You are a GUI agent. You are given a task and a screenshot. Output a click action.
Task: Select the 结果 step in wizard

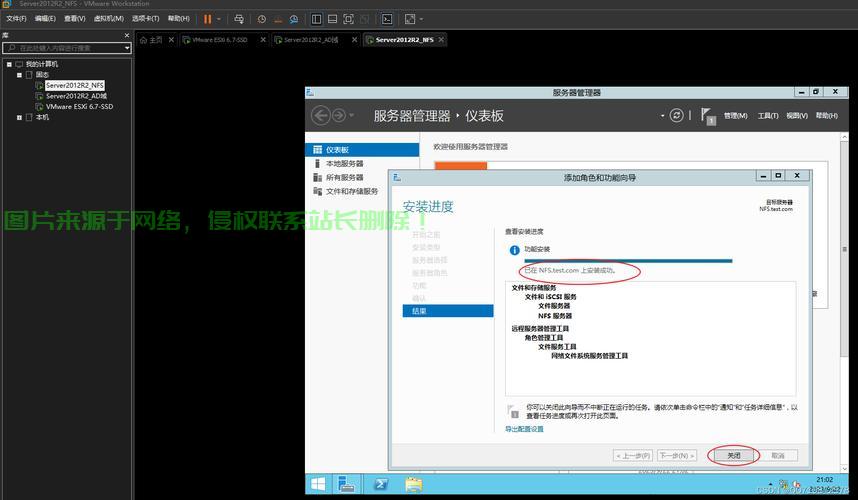coord(448,311)
